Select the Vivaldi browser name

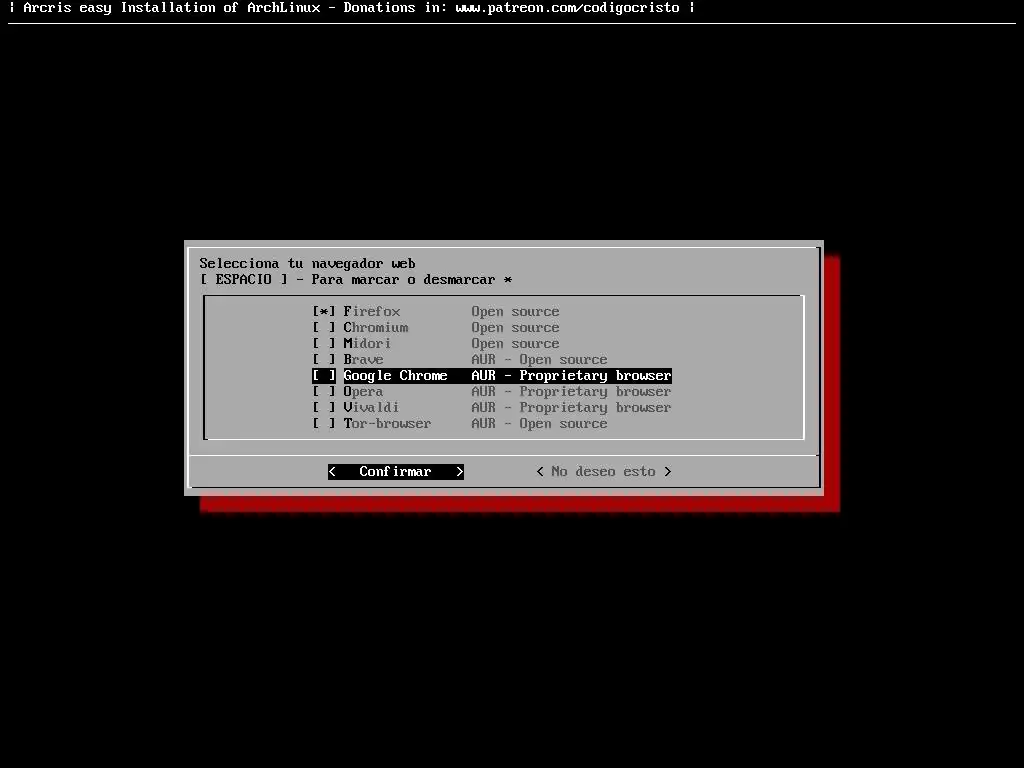371,408
